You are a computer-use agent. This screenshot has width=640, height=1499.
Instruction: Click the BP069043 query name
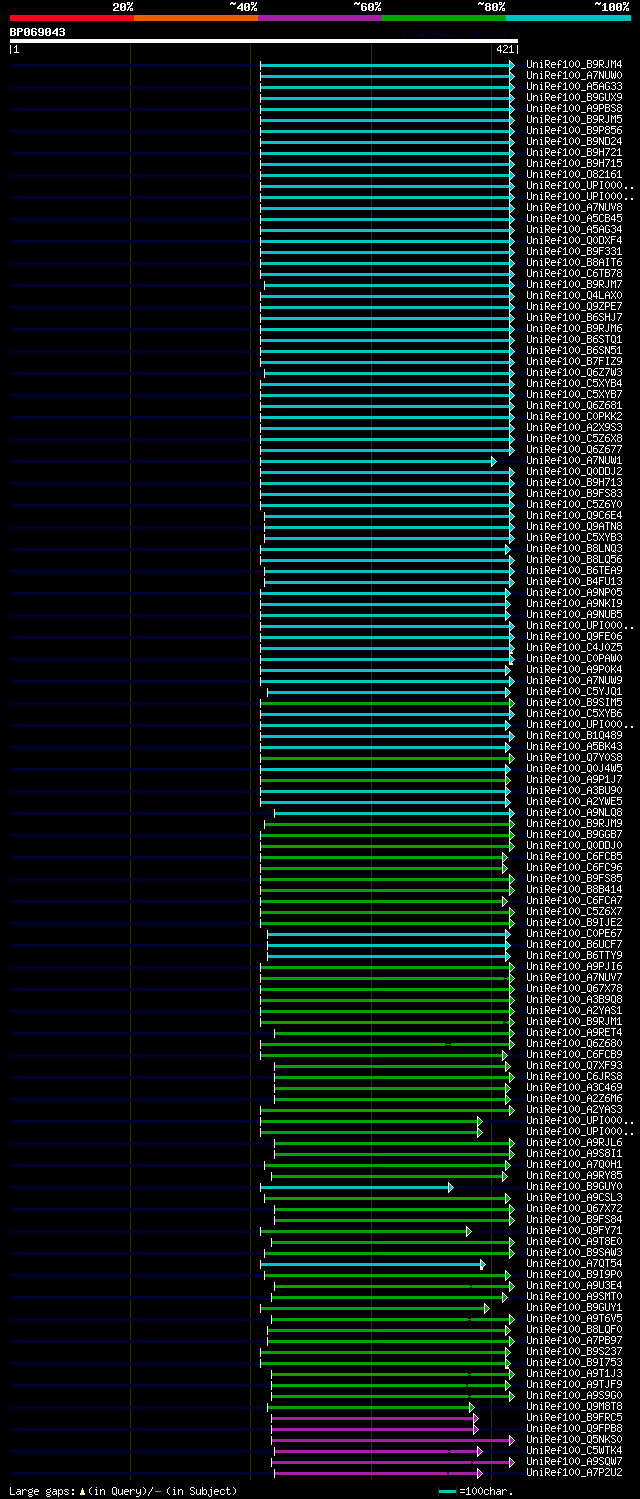pos(38,32)
